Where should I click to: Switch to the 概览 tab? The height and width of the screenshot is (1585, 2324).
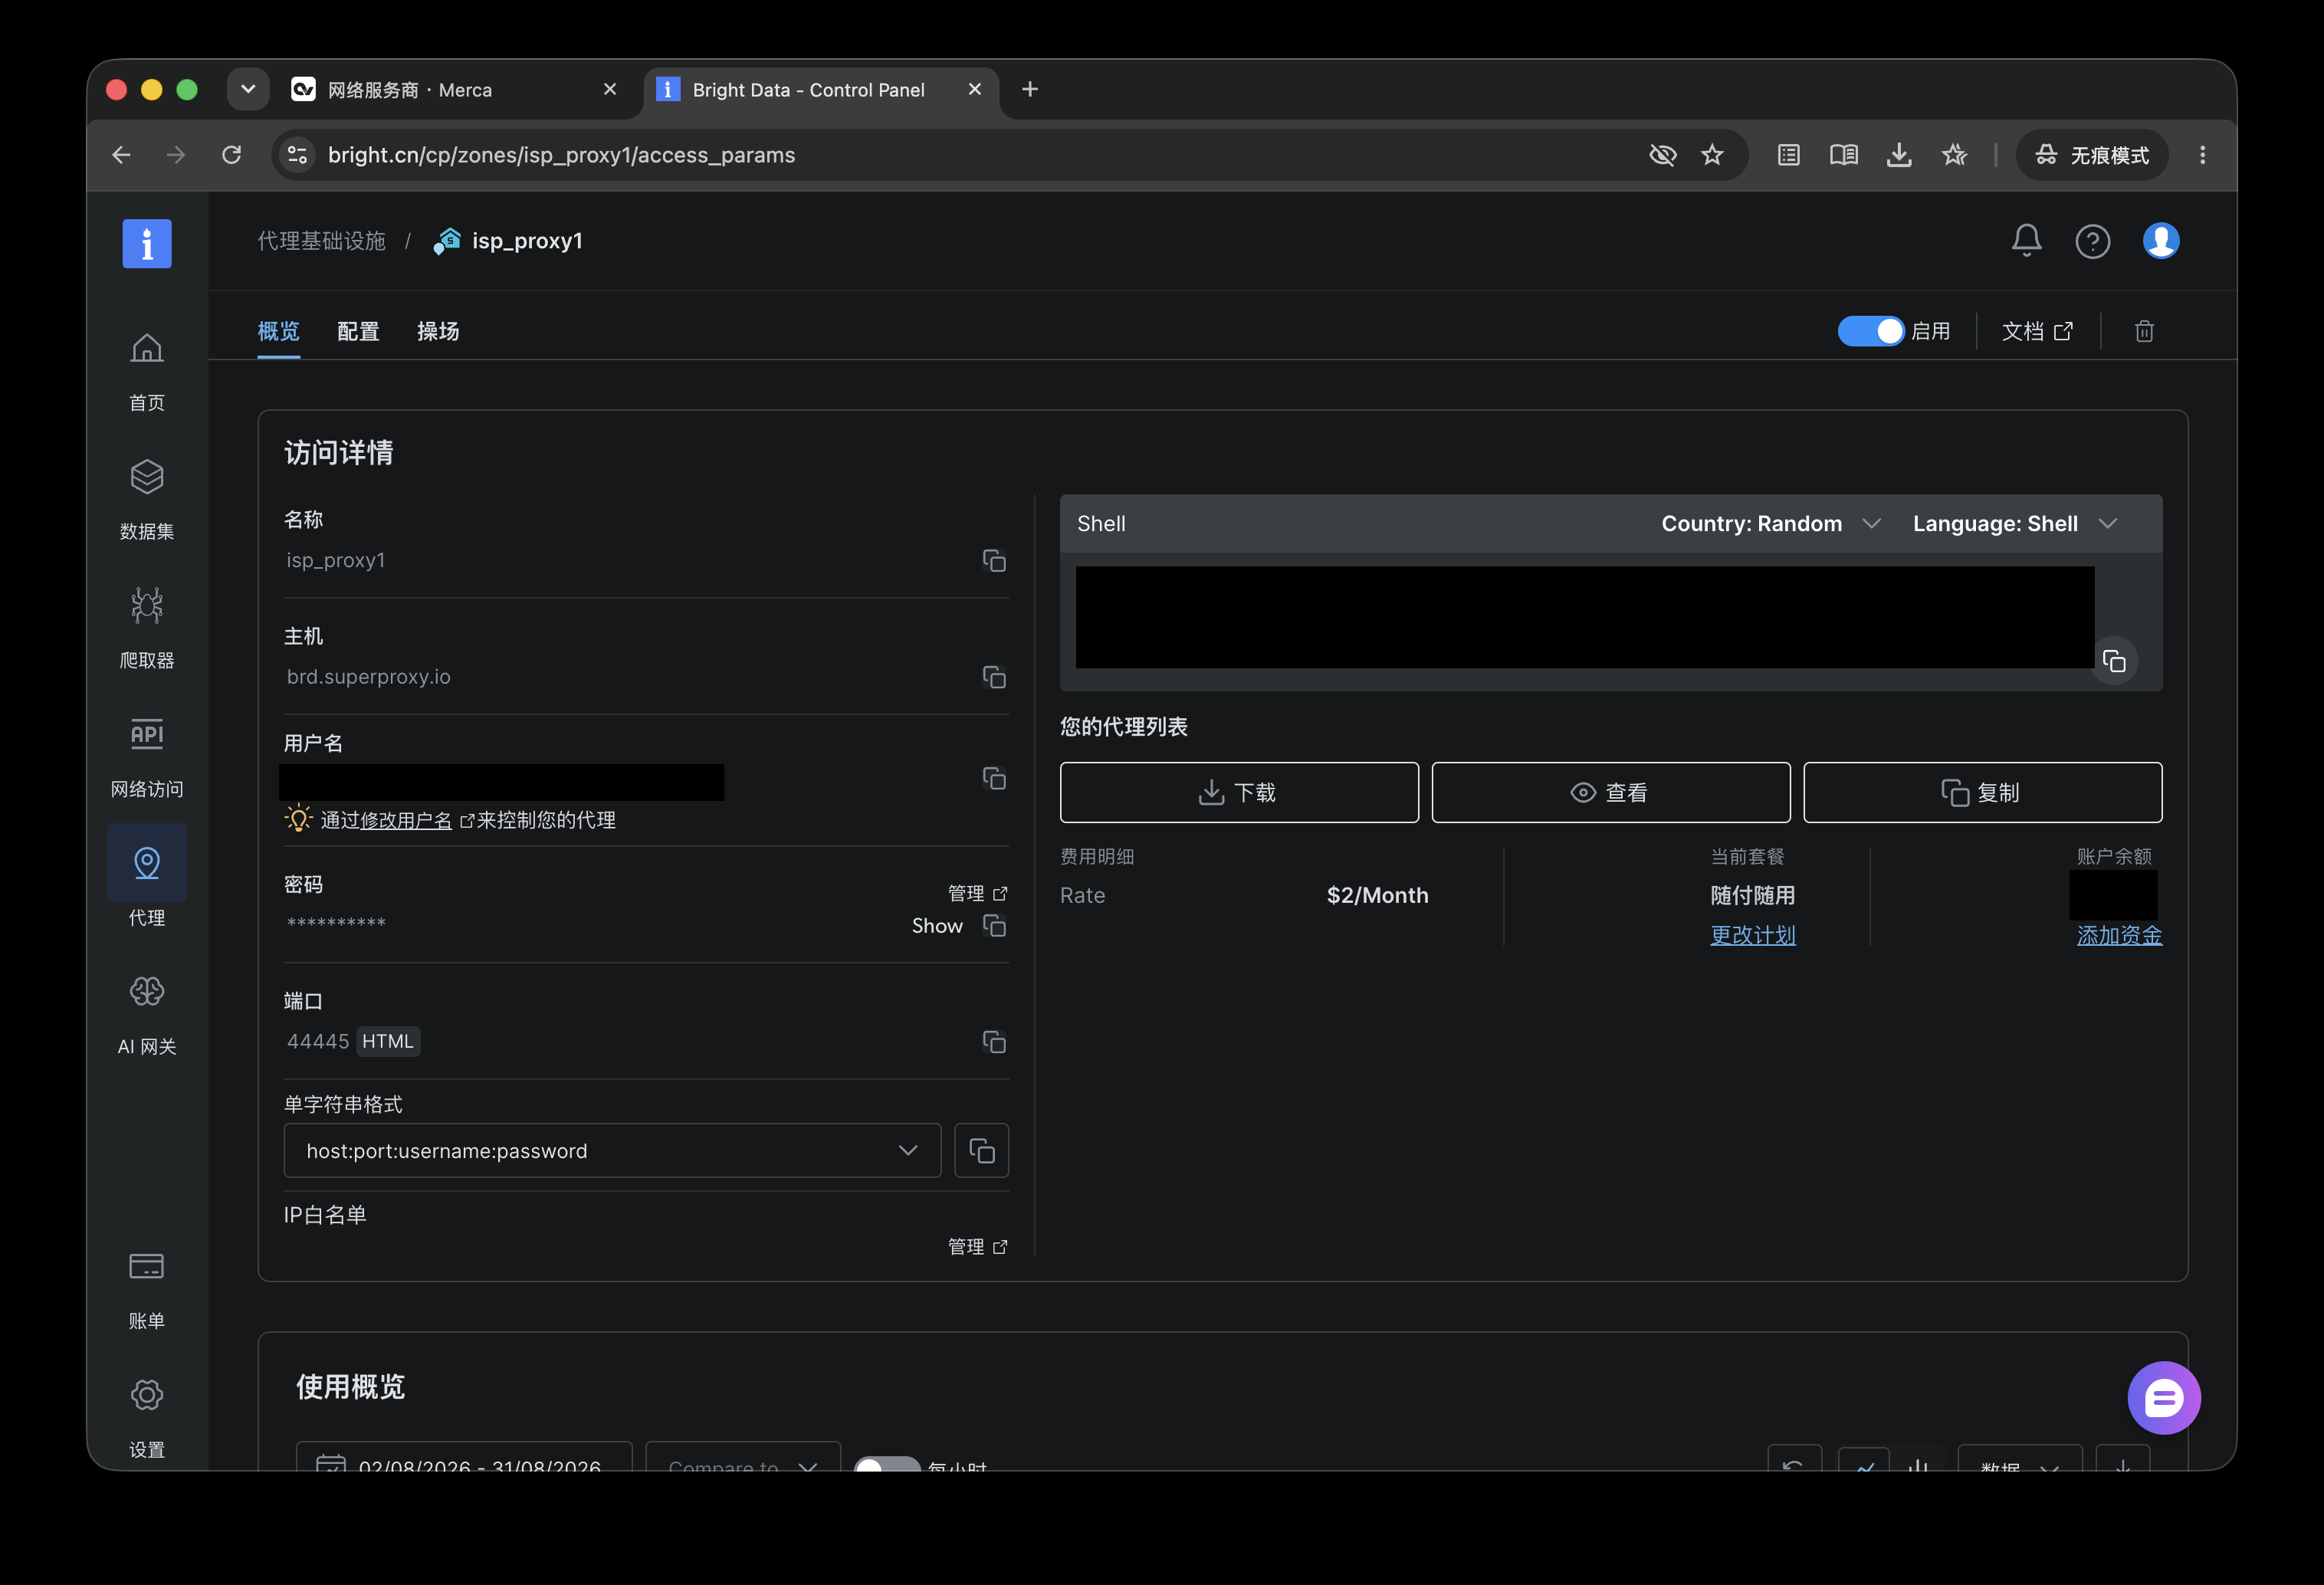(x=278, y=331)
